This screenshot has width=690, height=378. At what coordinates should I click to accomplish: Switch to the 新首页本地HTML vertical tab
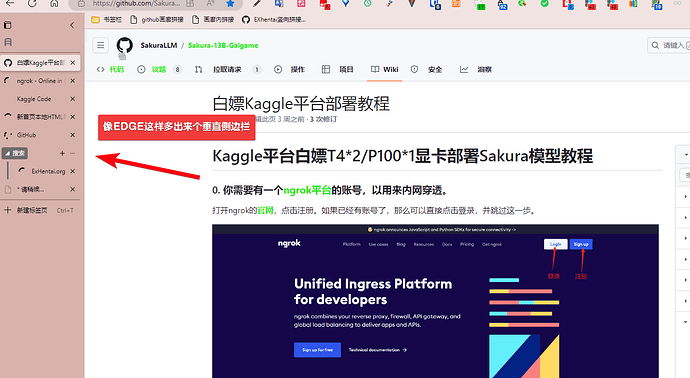(x=40, y=117)
